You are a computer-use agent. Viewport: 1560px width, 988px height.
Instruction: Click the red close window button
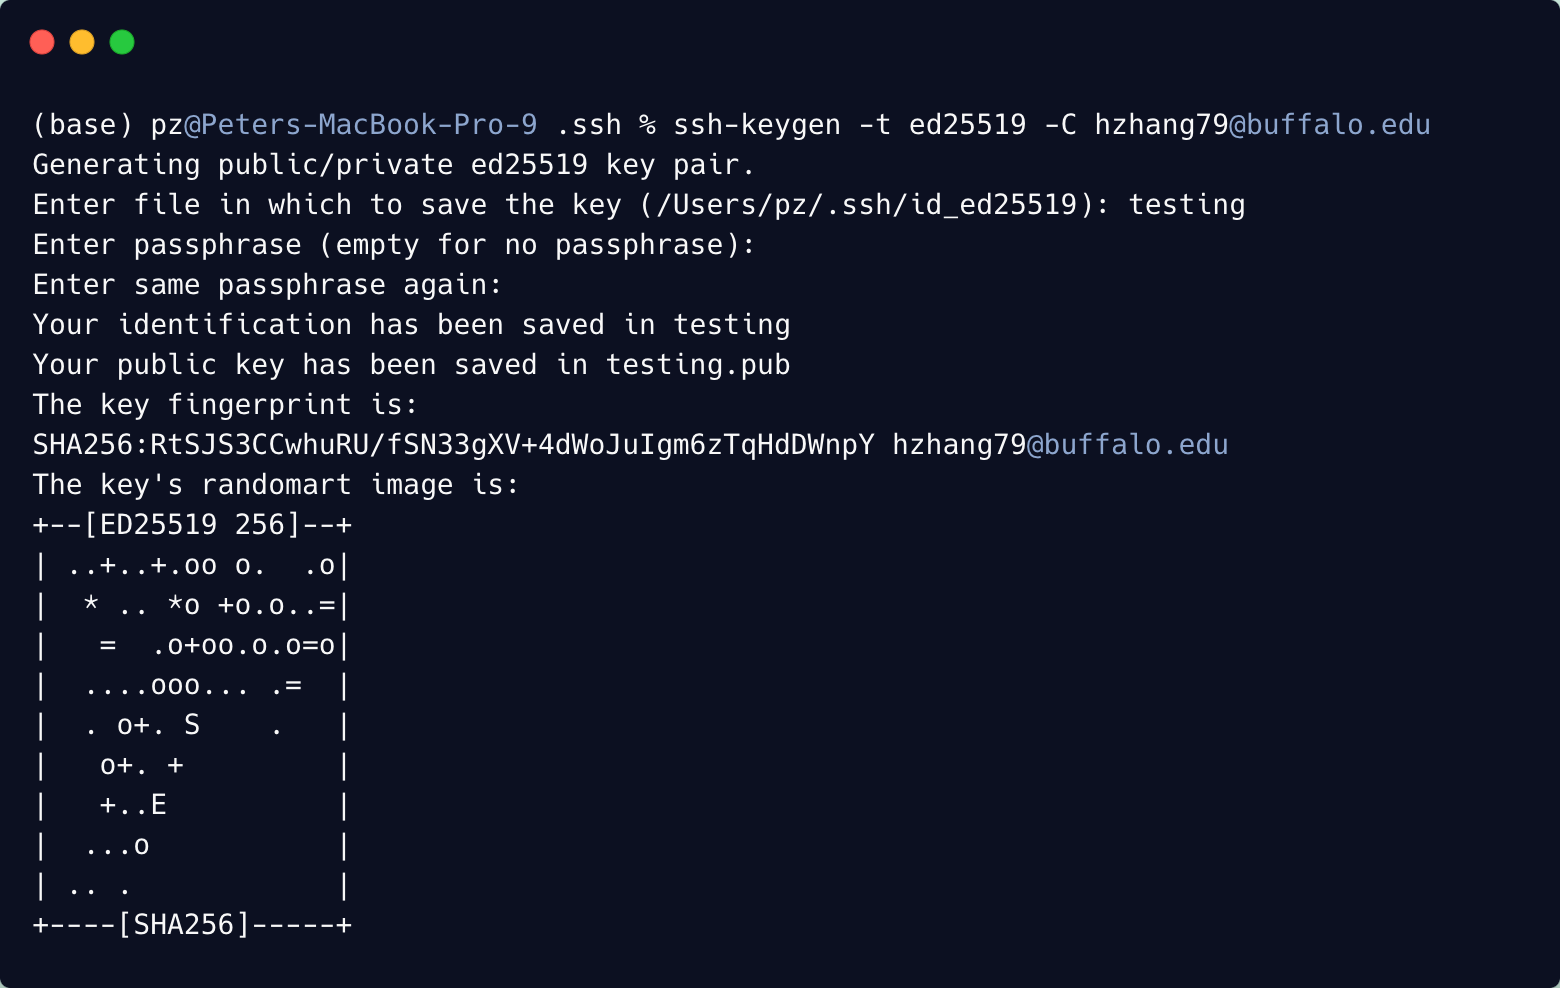tap(42, 42)
